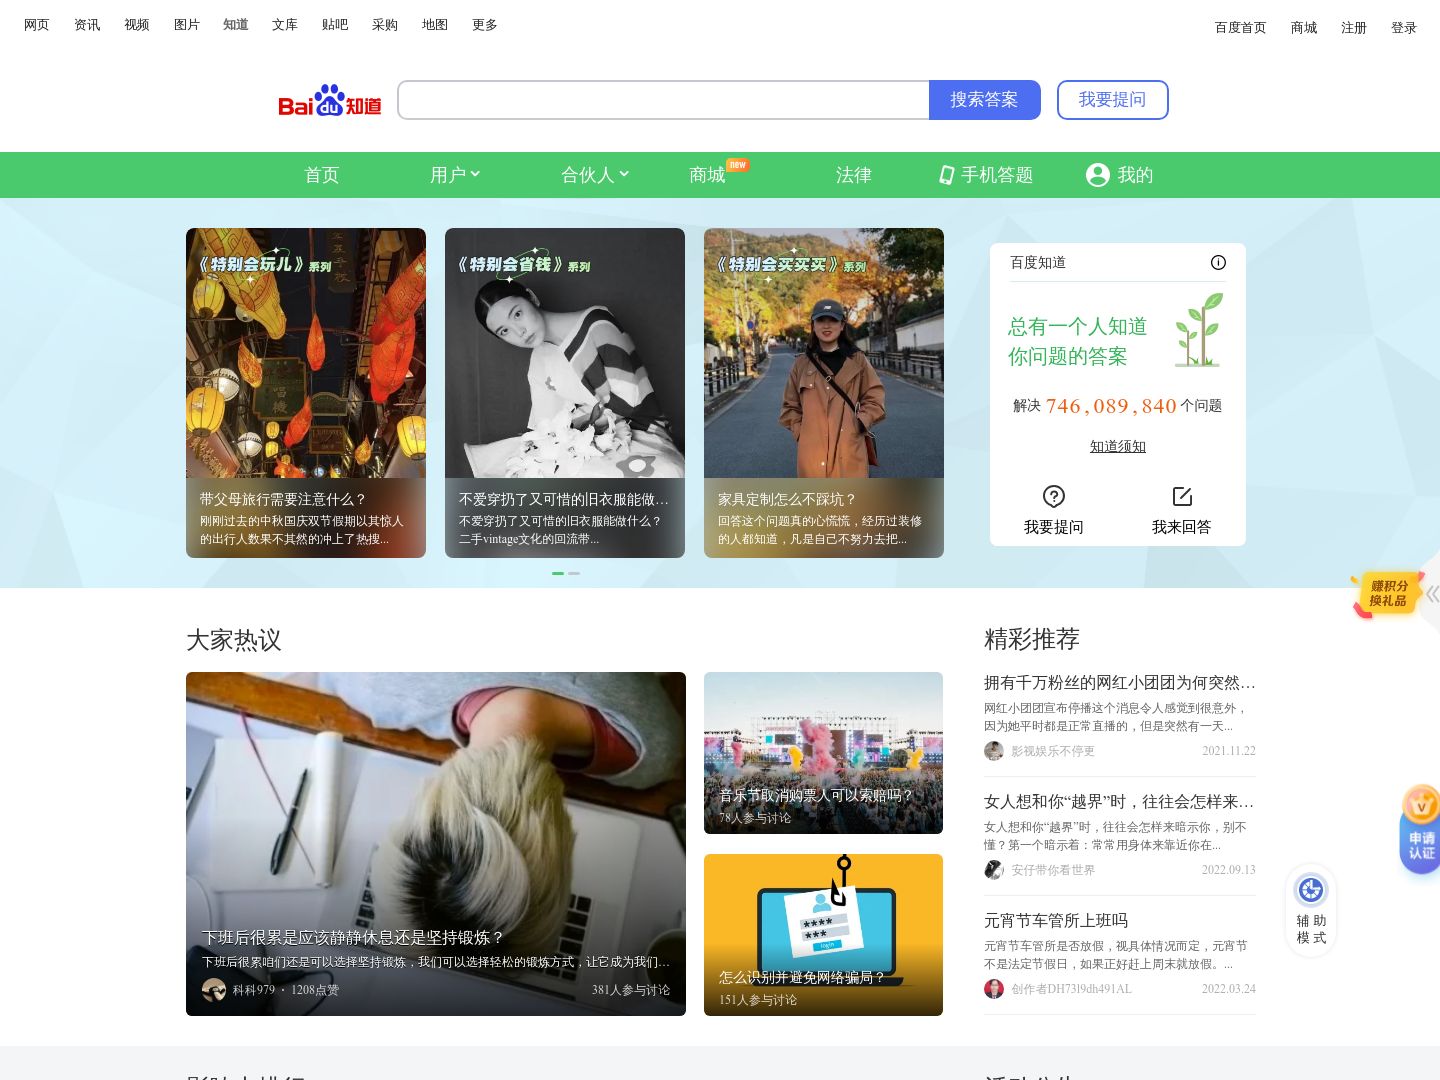Viewport: 1440px width, 1080px height.
Task: Click 地图 in the top navigation
Action: point(435,25)
